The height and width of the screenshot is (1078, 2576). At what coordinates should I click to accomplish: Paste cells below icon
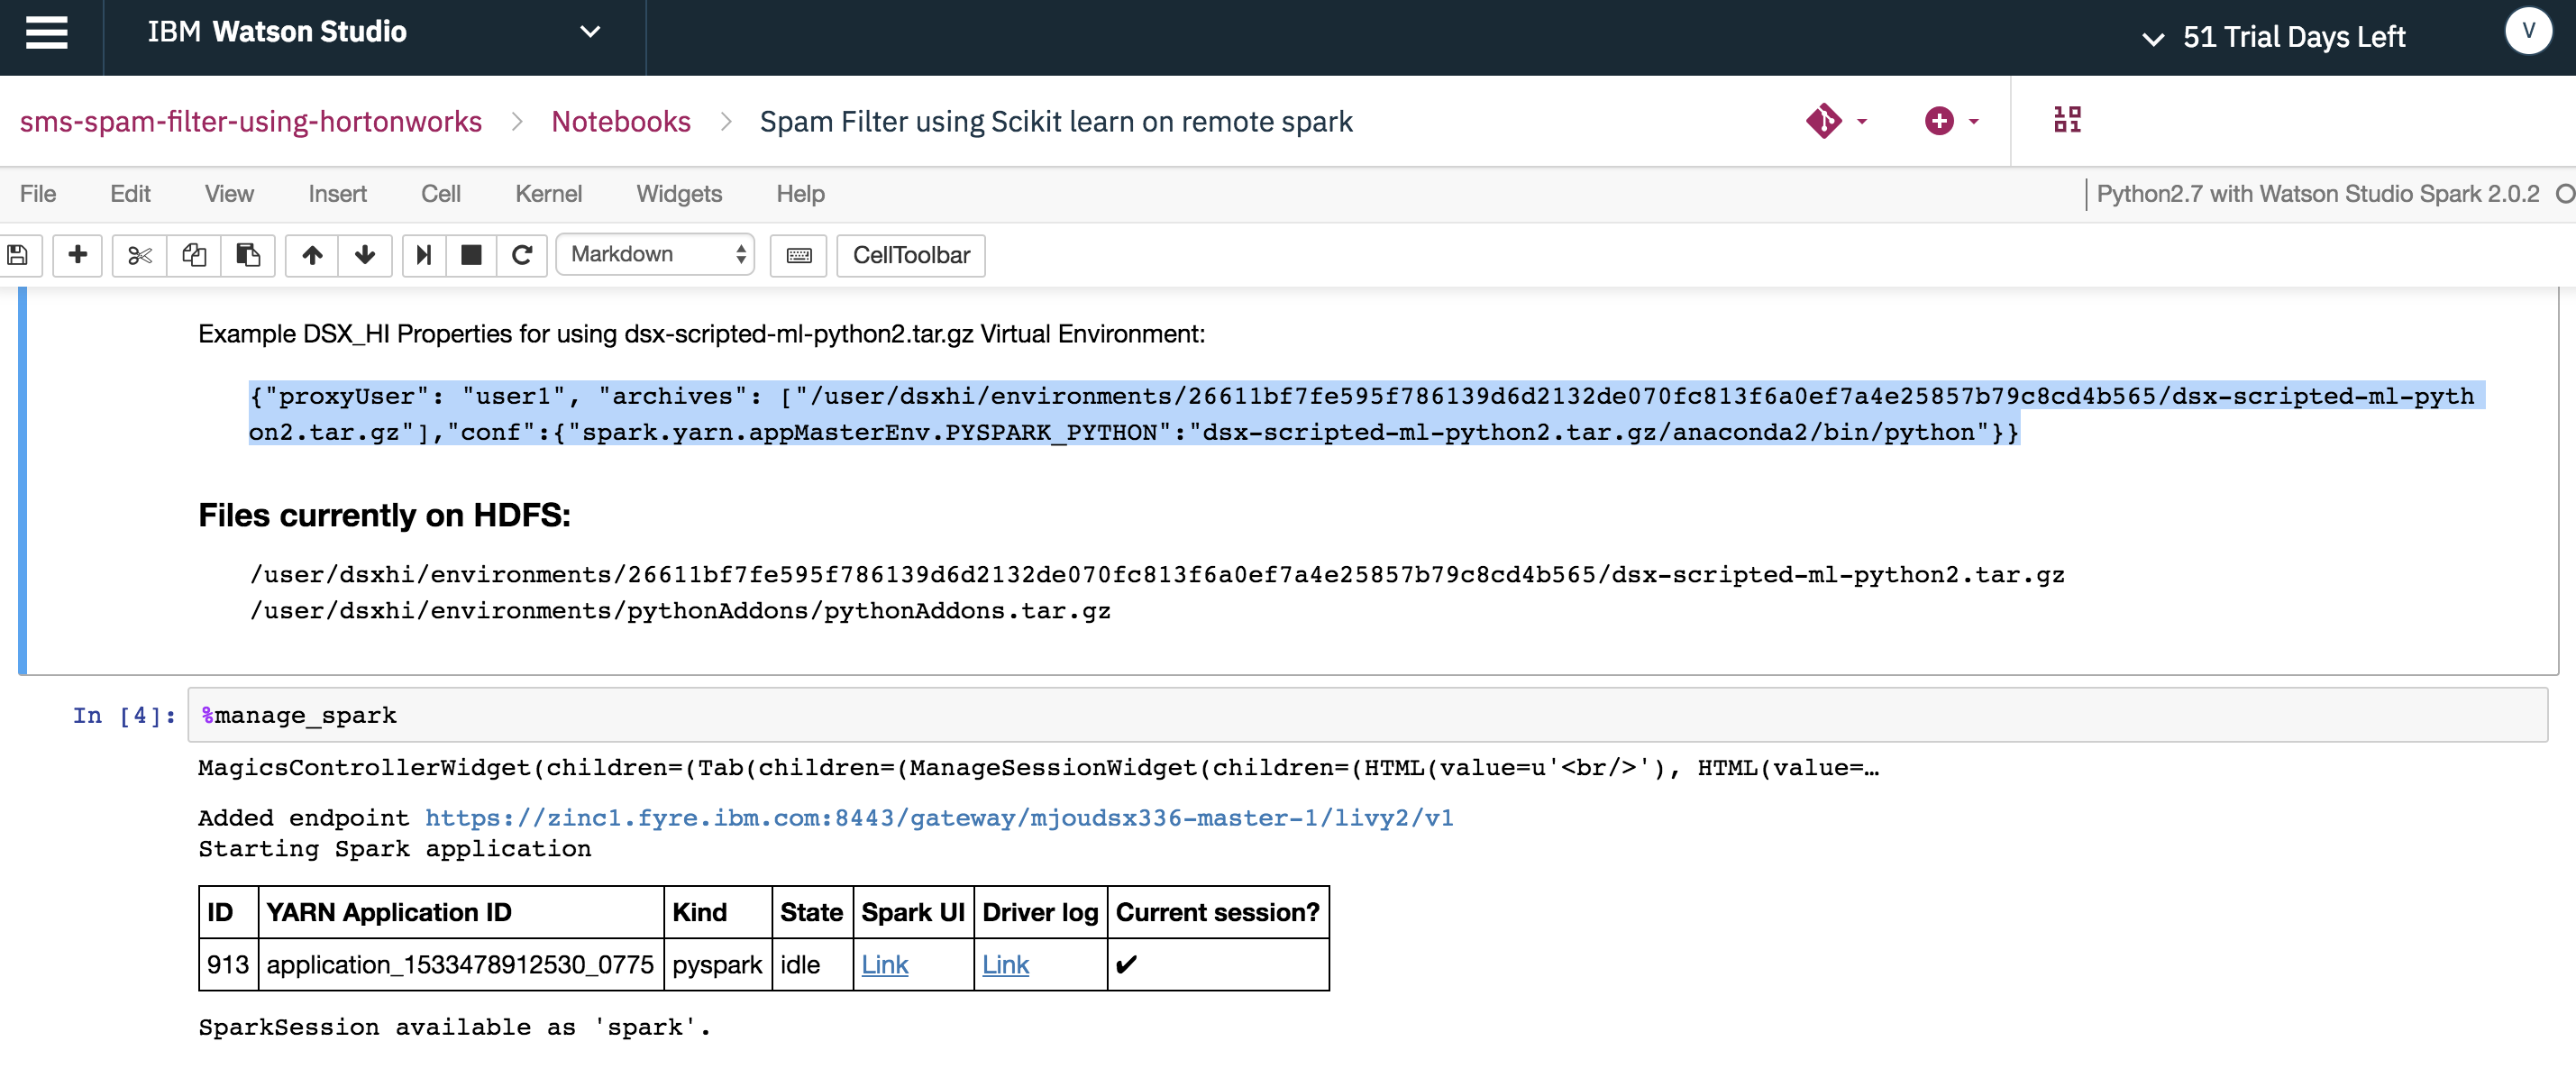248,255
